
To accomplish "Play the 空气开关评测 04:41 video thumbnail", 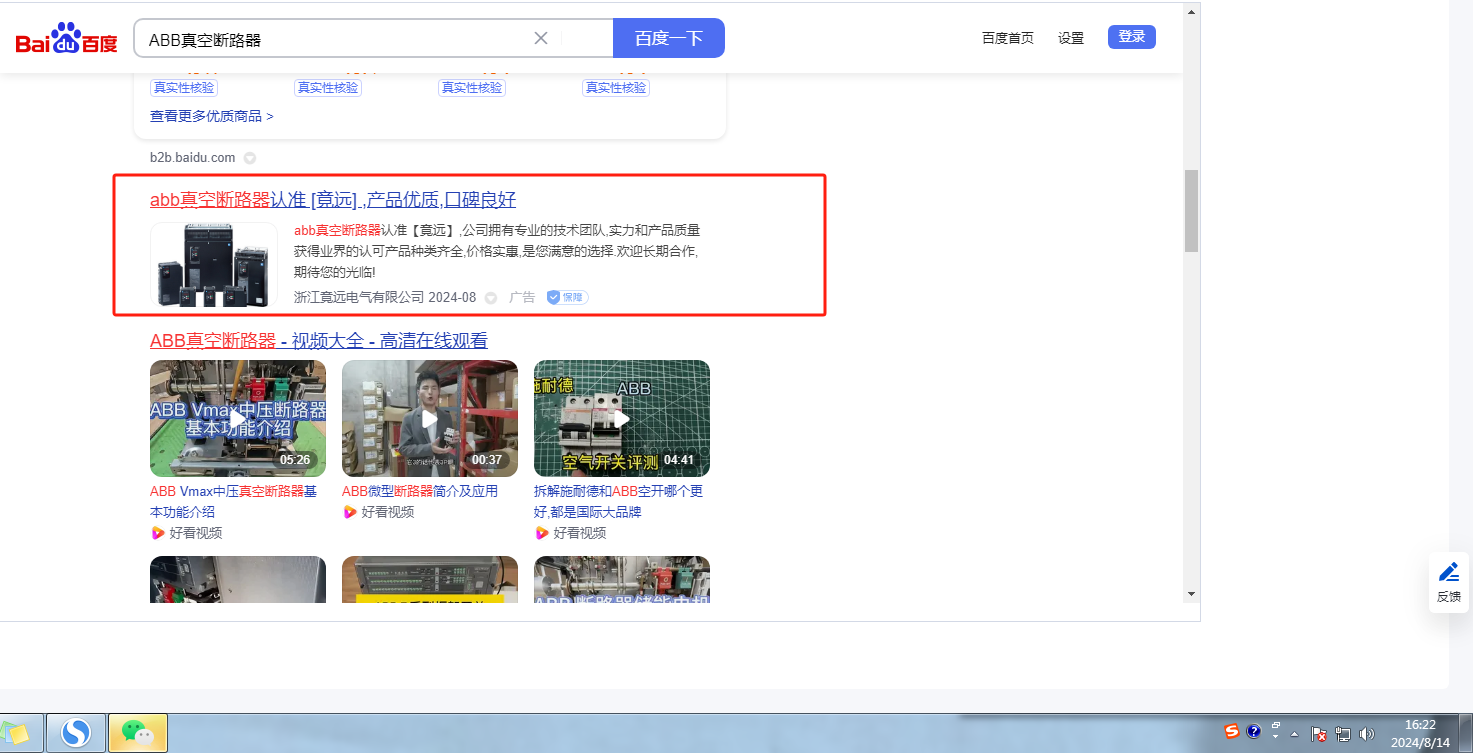I will 622,418.
